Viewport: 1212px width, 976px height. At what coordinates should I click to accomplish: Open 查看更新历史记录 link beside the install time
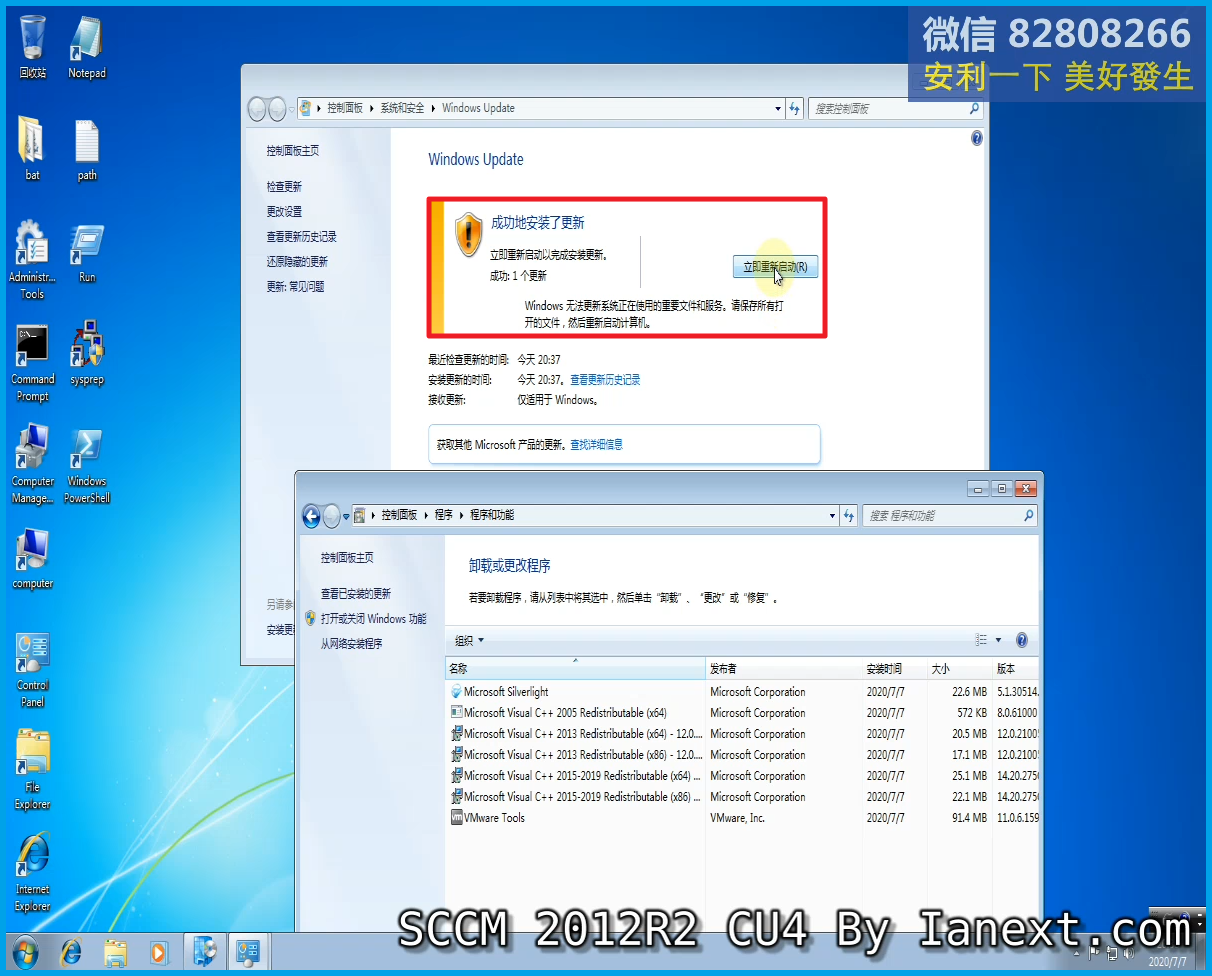605,380
